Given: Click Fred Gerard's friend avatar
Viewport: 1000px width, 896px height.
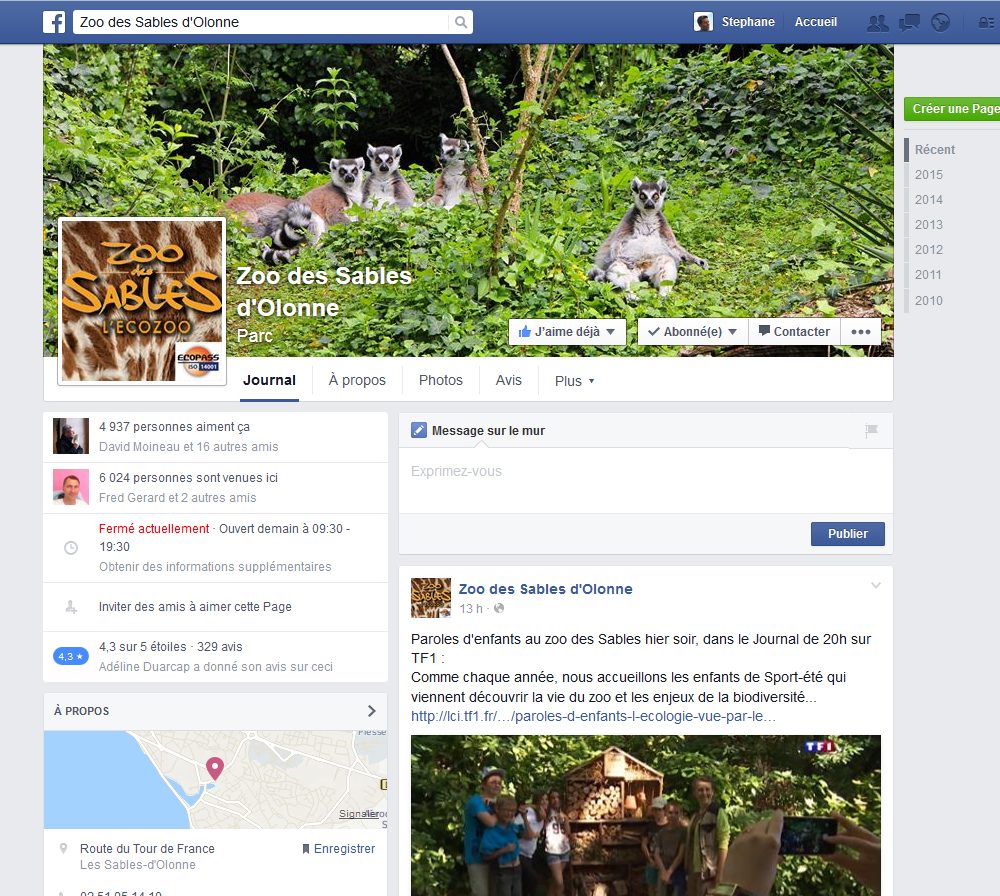Looking at the screenshot, I should 71,487.
